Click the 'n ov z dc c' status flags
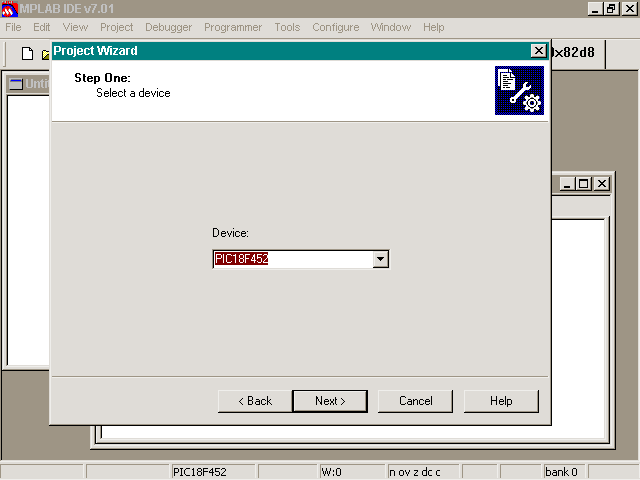Image resolution: width=640 pixels, height=480 pixels. pyautogui.click(x=415, y=472)
